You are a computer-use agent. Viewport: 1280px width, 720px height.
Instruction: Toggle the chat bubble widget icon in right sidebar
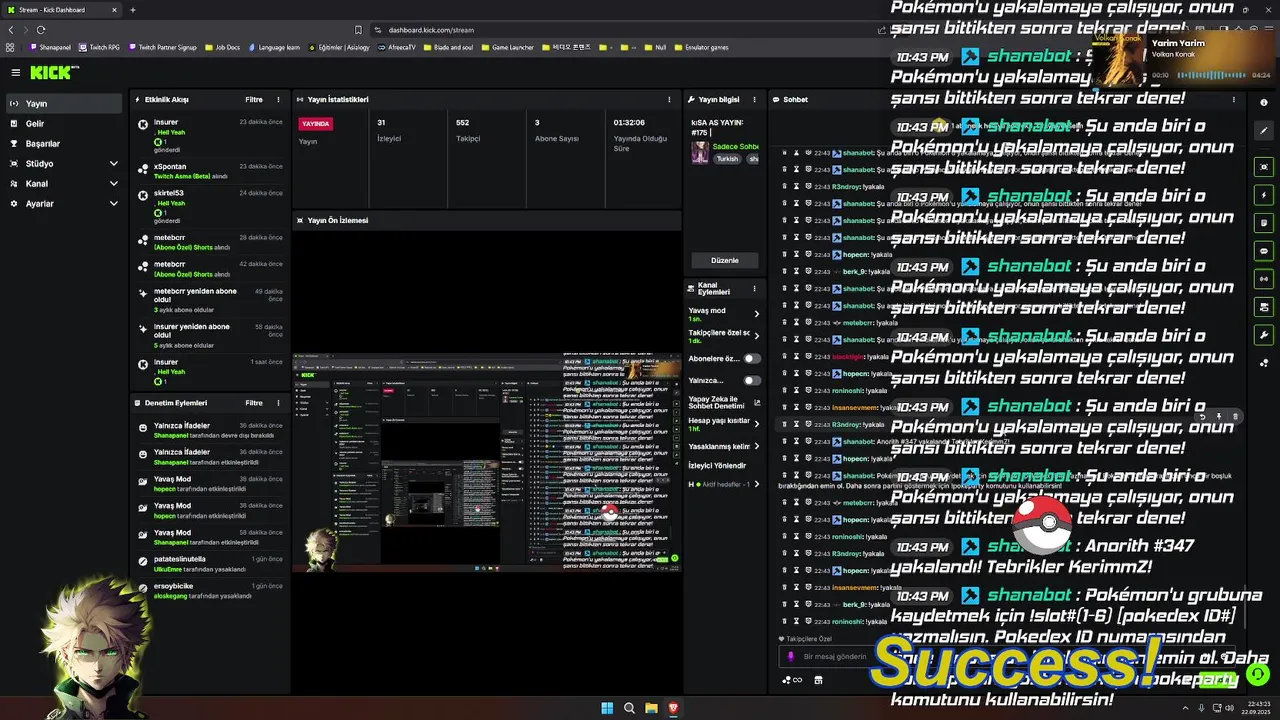[x=1264, y=251]
